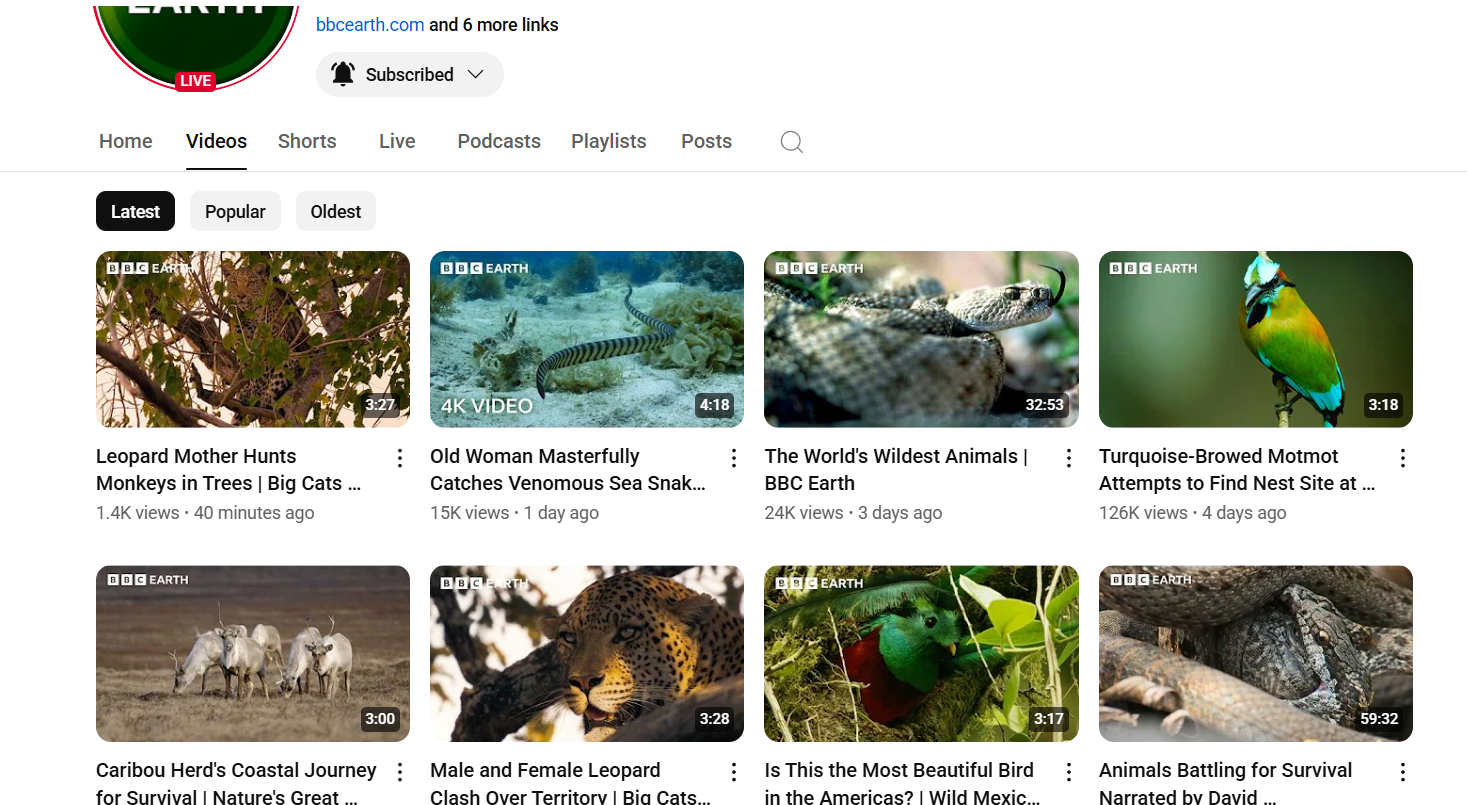Expand the '6 more links' channel links

click(x=510, y=25)
